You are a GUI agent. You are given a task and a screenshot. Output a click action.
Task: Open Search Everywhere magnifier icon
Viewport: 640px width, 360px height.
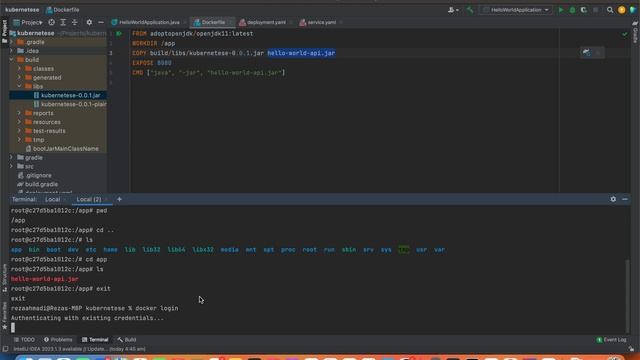tap(610, 10)
